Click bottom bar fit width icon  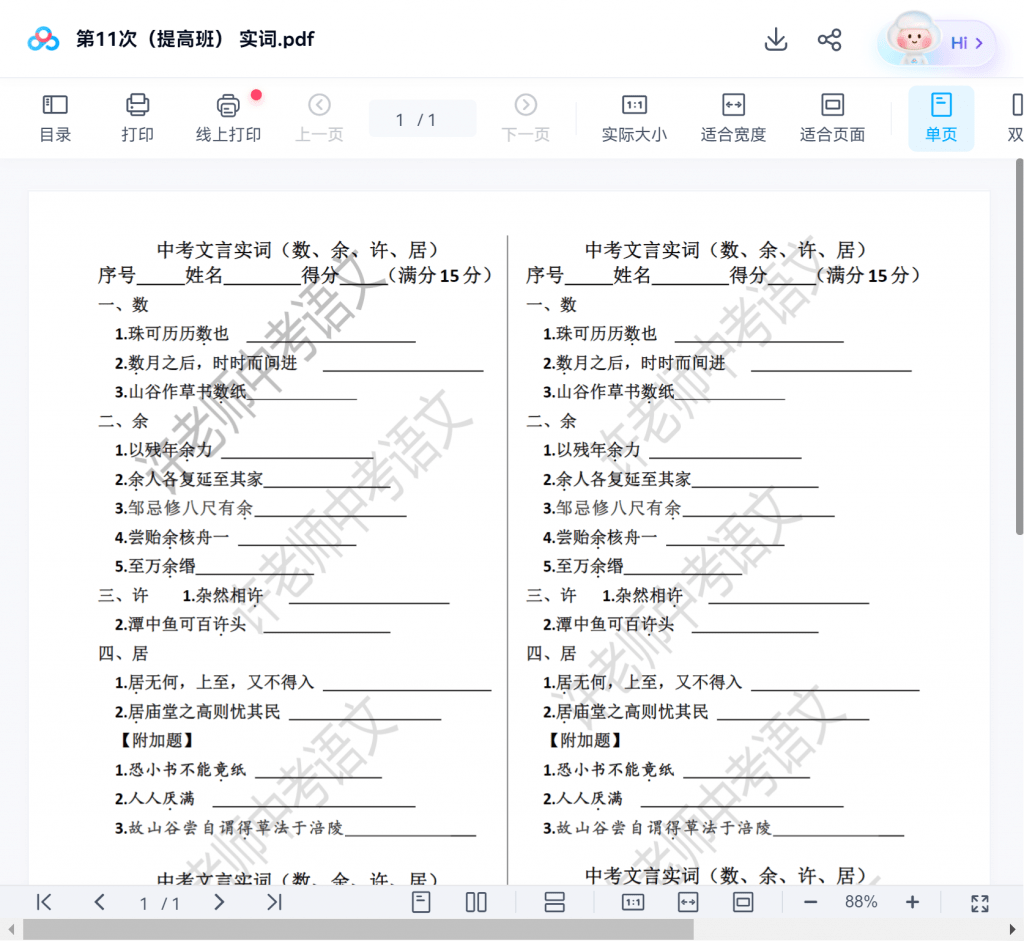click(x=688, y=902)
